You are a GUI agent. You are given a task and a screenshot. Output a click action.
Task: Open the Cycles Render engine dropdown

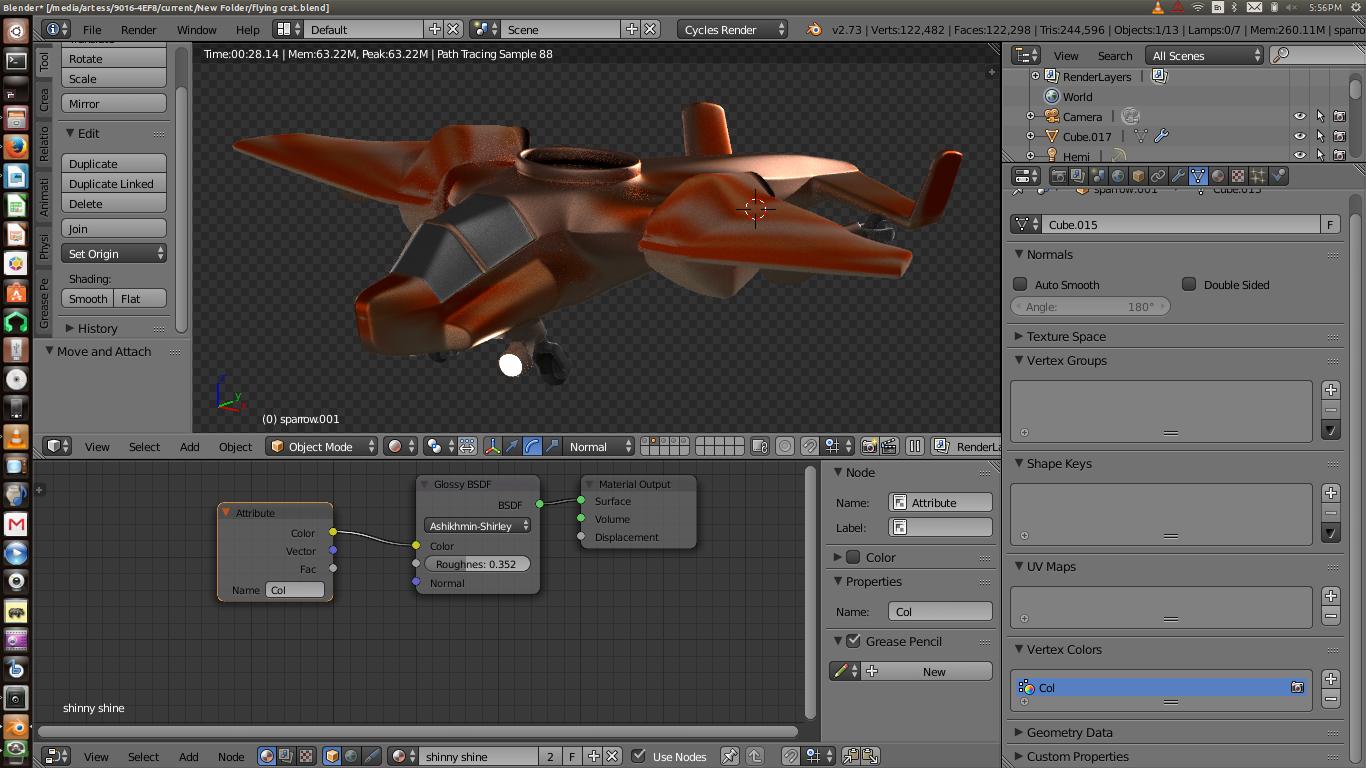733,29
